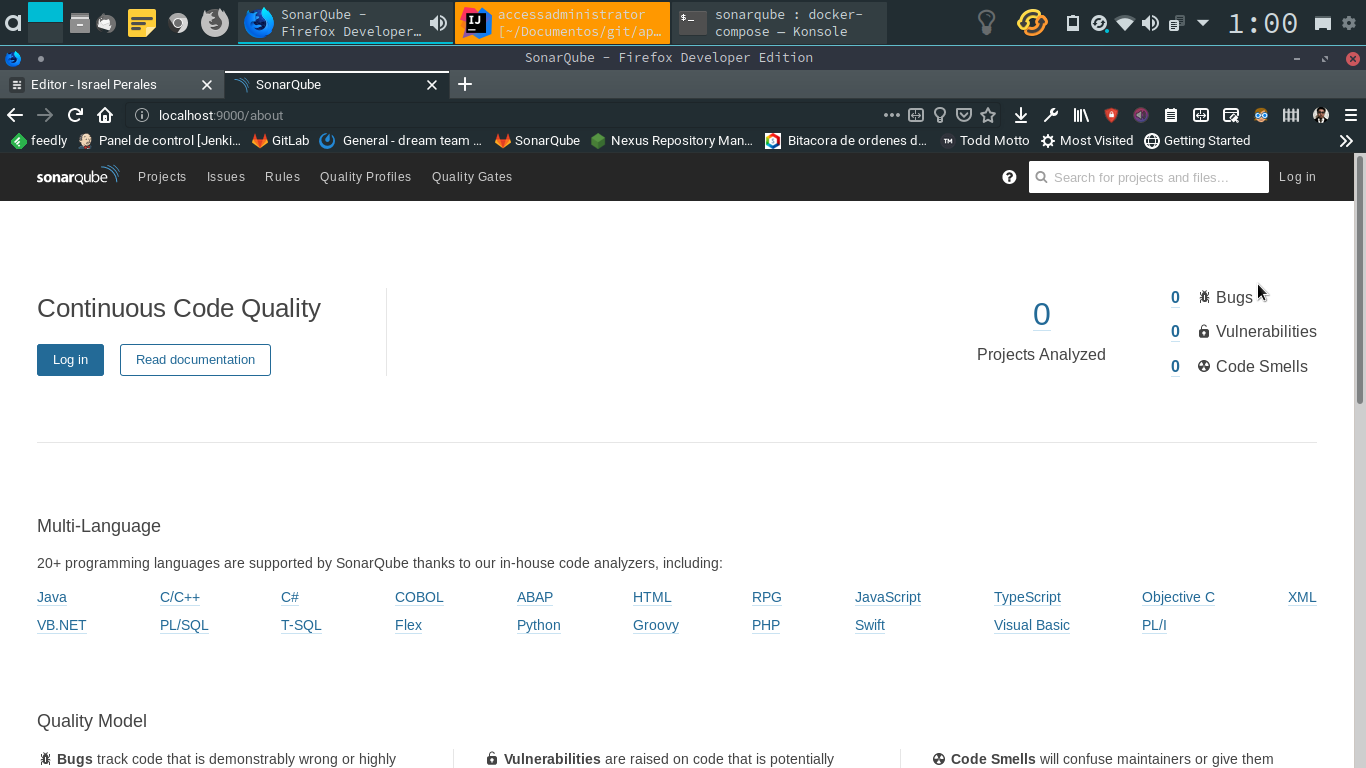This screenshot has height=768, width=1366.
Task: Open the Firefox account avatar icon
Action: coord(1321,115)
